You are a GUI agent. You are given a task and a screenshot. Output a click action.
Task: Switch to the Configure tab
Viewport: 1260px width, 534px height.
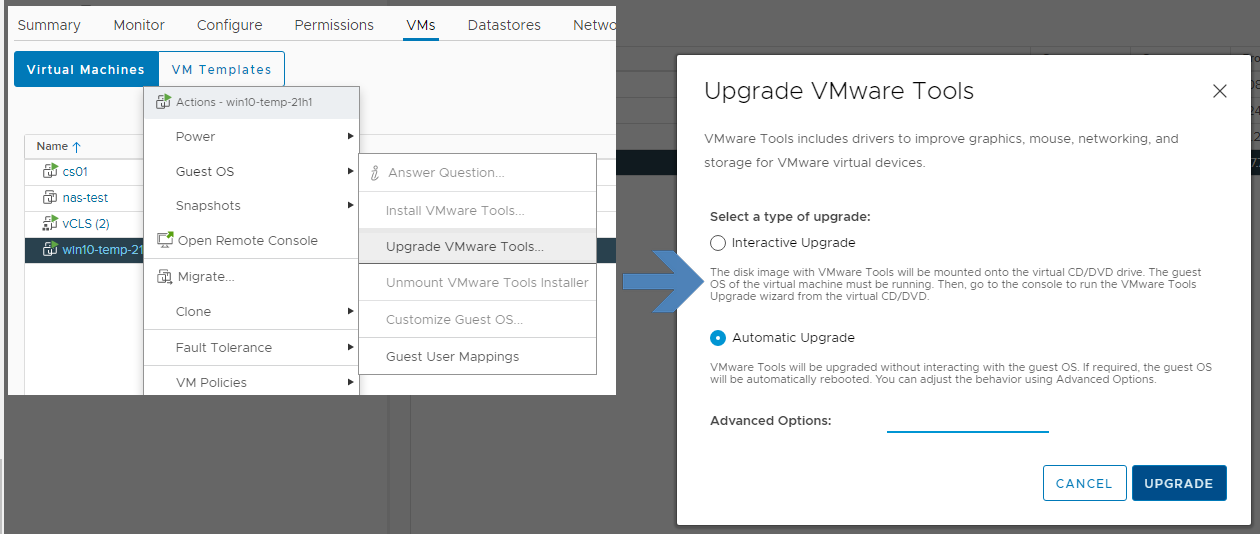[230, 25]
